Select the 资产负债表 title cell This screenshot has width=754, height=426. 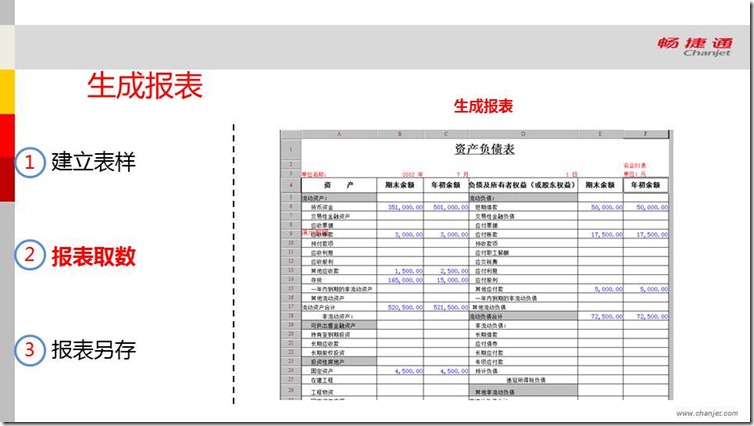pos(484,149)
